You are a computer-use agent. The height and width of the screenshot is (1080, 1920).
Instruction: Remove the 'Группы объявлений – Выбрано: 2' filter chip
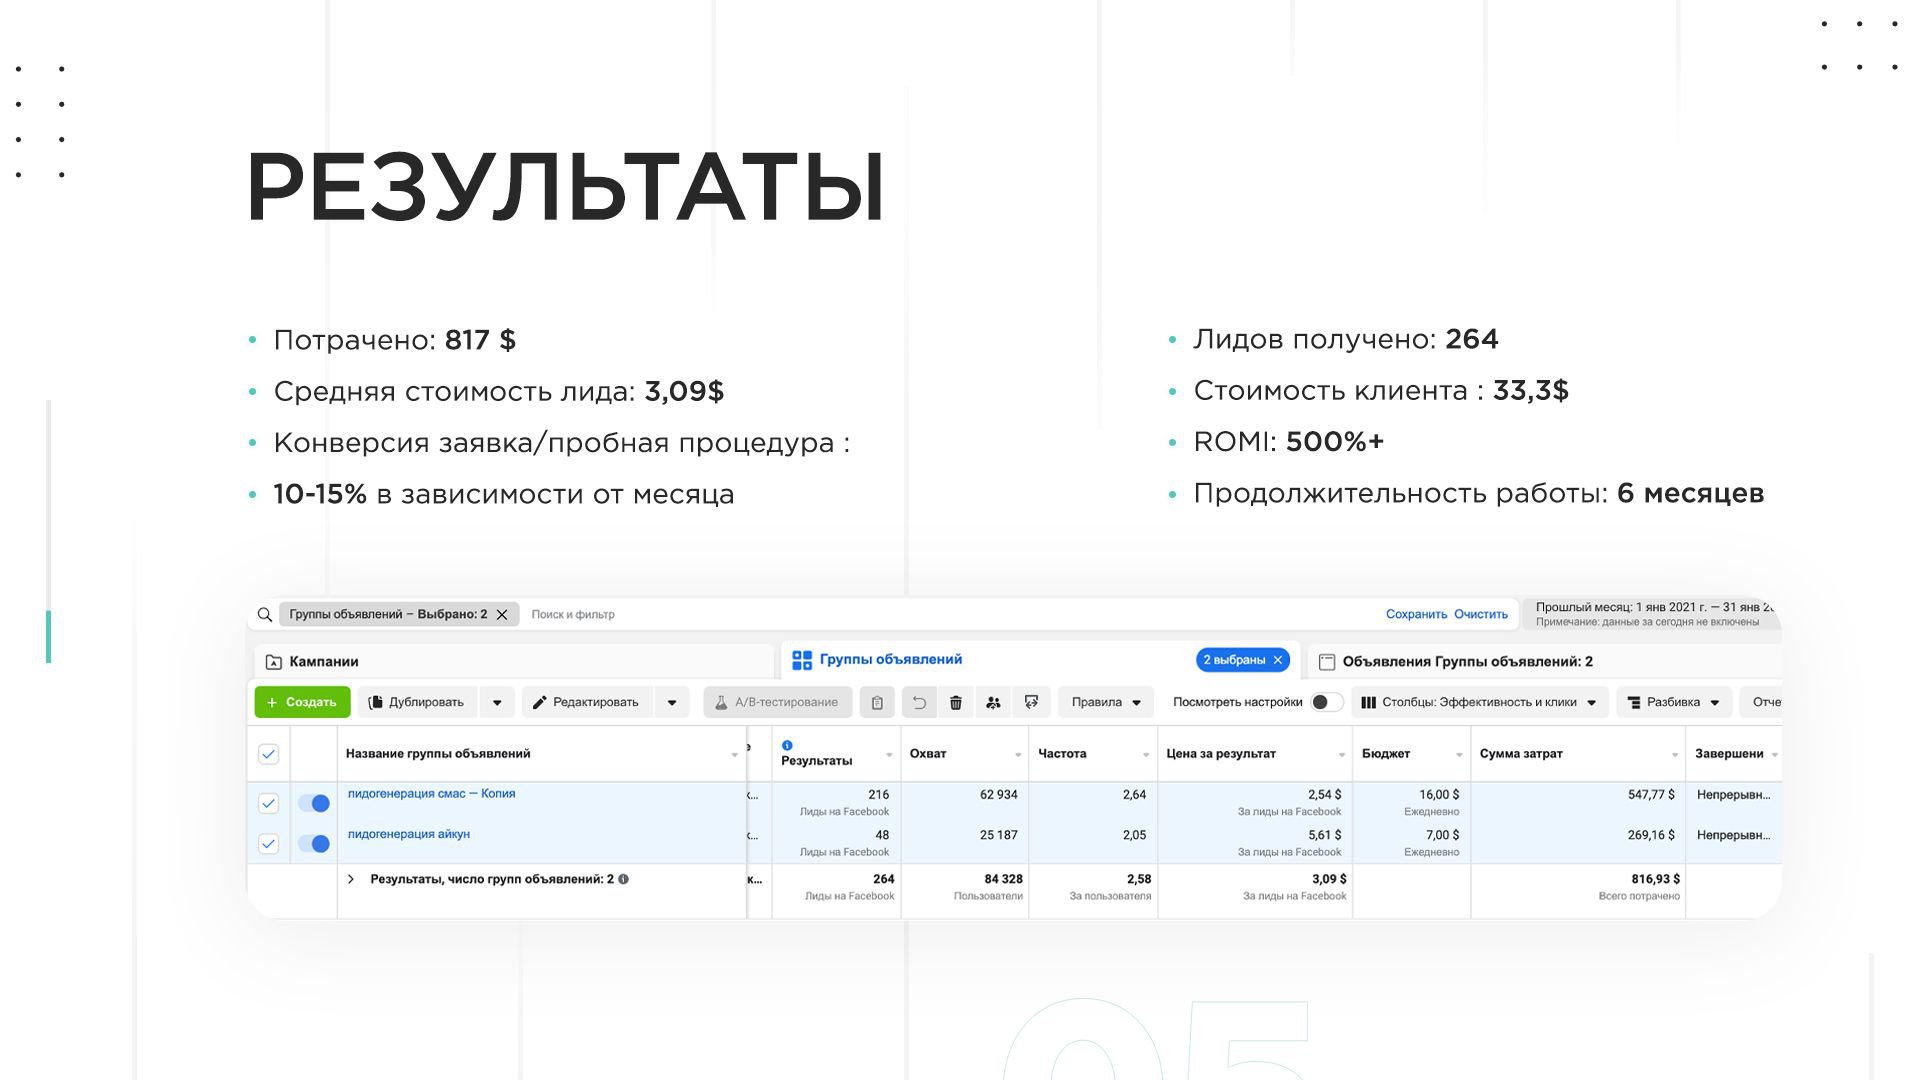(x=502, y=615)
